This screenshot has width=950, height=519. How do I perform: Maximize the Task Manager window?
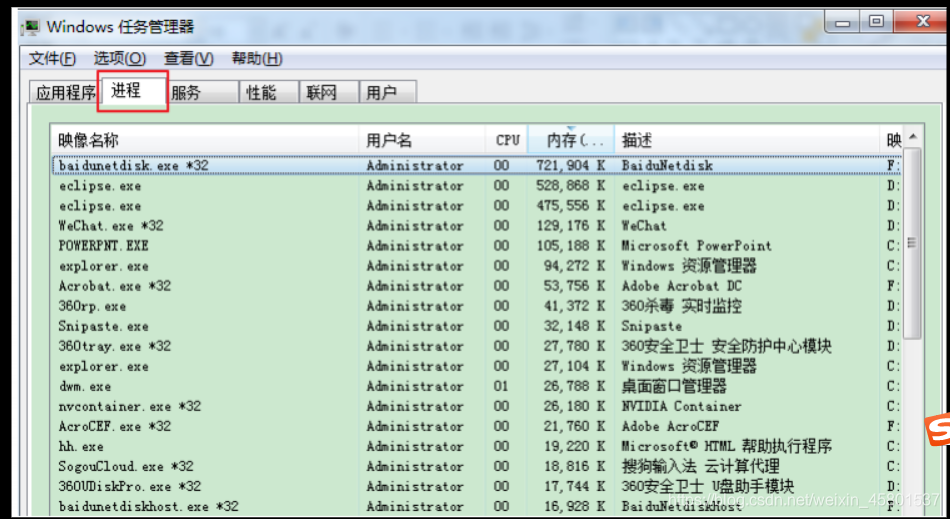(x=876, y=22)
